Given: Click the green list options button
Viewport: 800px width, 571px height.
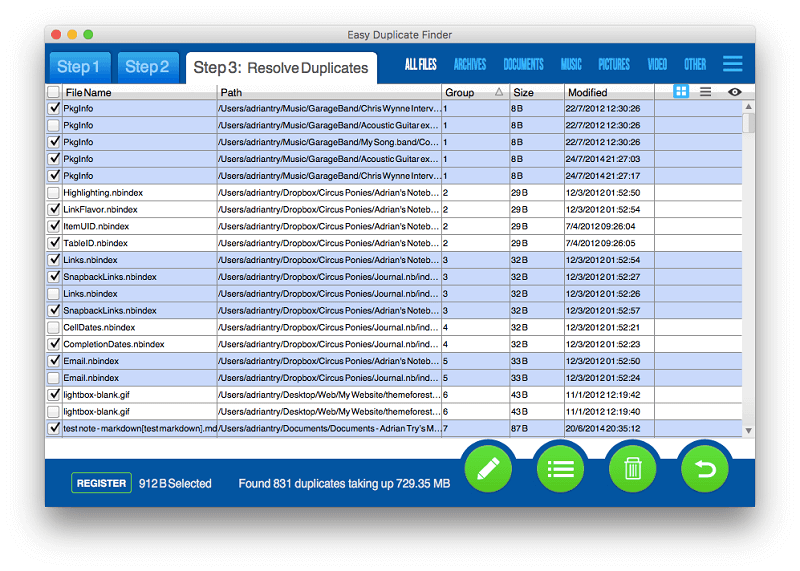Looking at the screenshot, I should (x=560, y=468).
